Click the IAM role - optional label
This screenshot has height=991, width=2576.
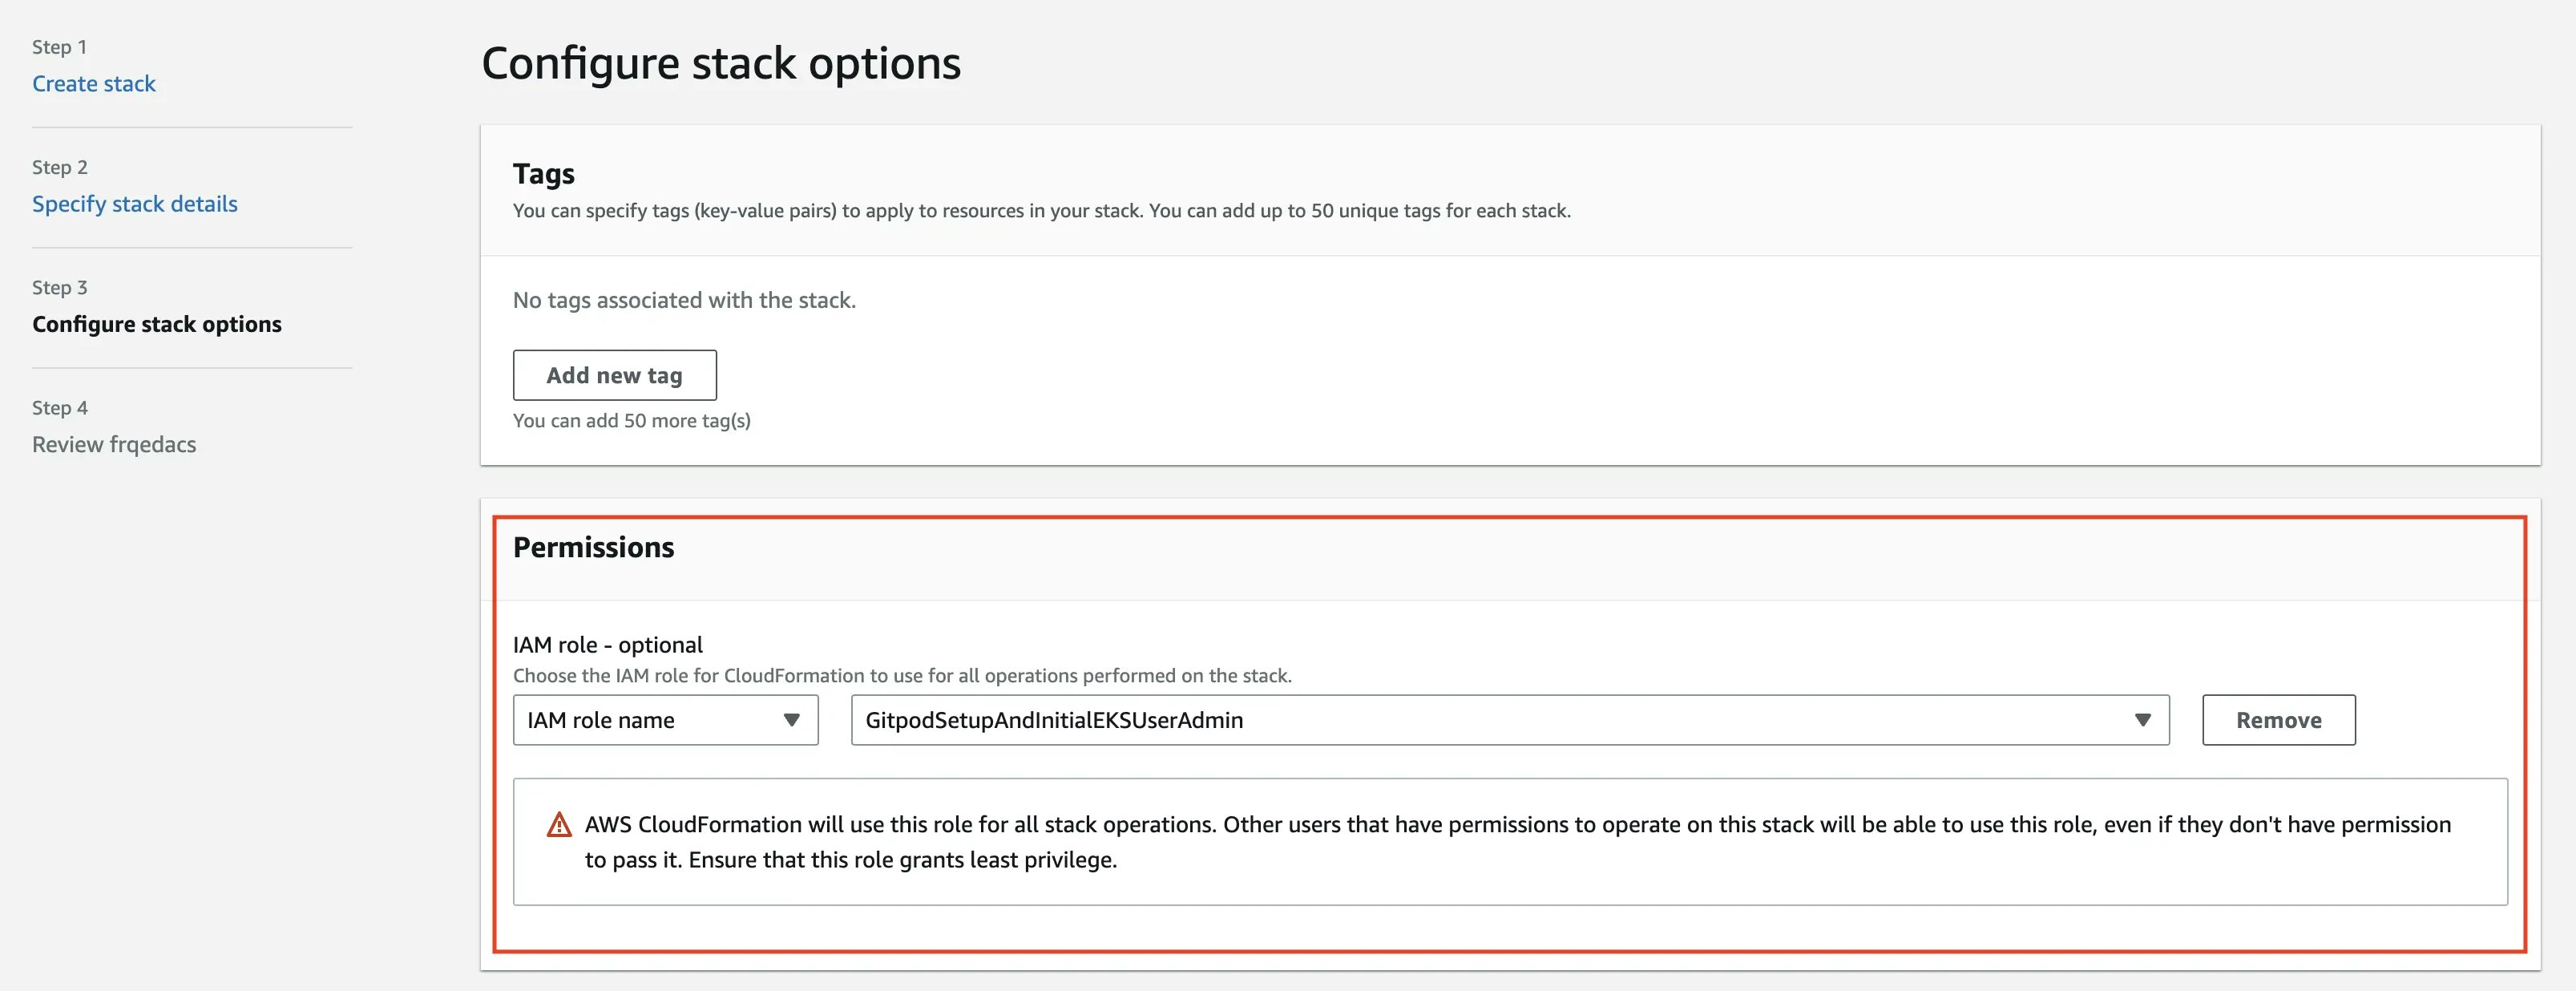607,645
